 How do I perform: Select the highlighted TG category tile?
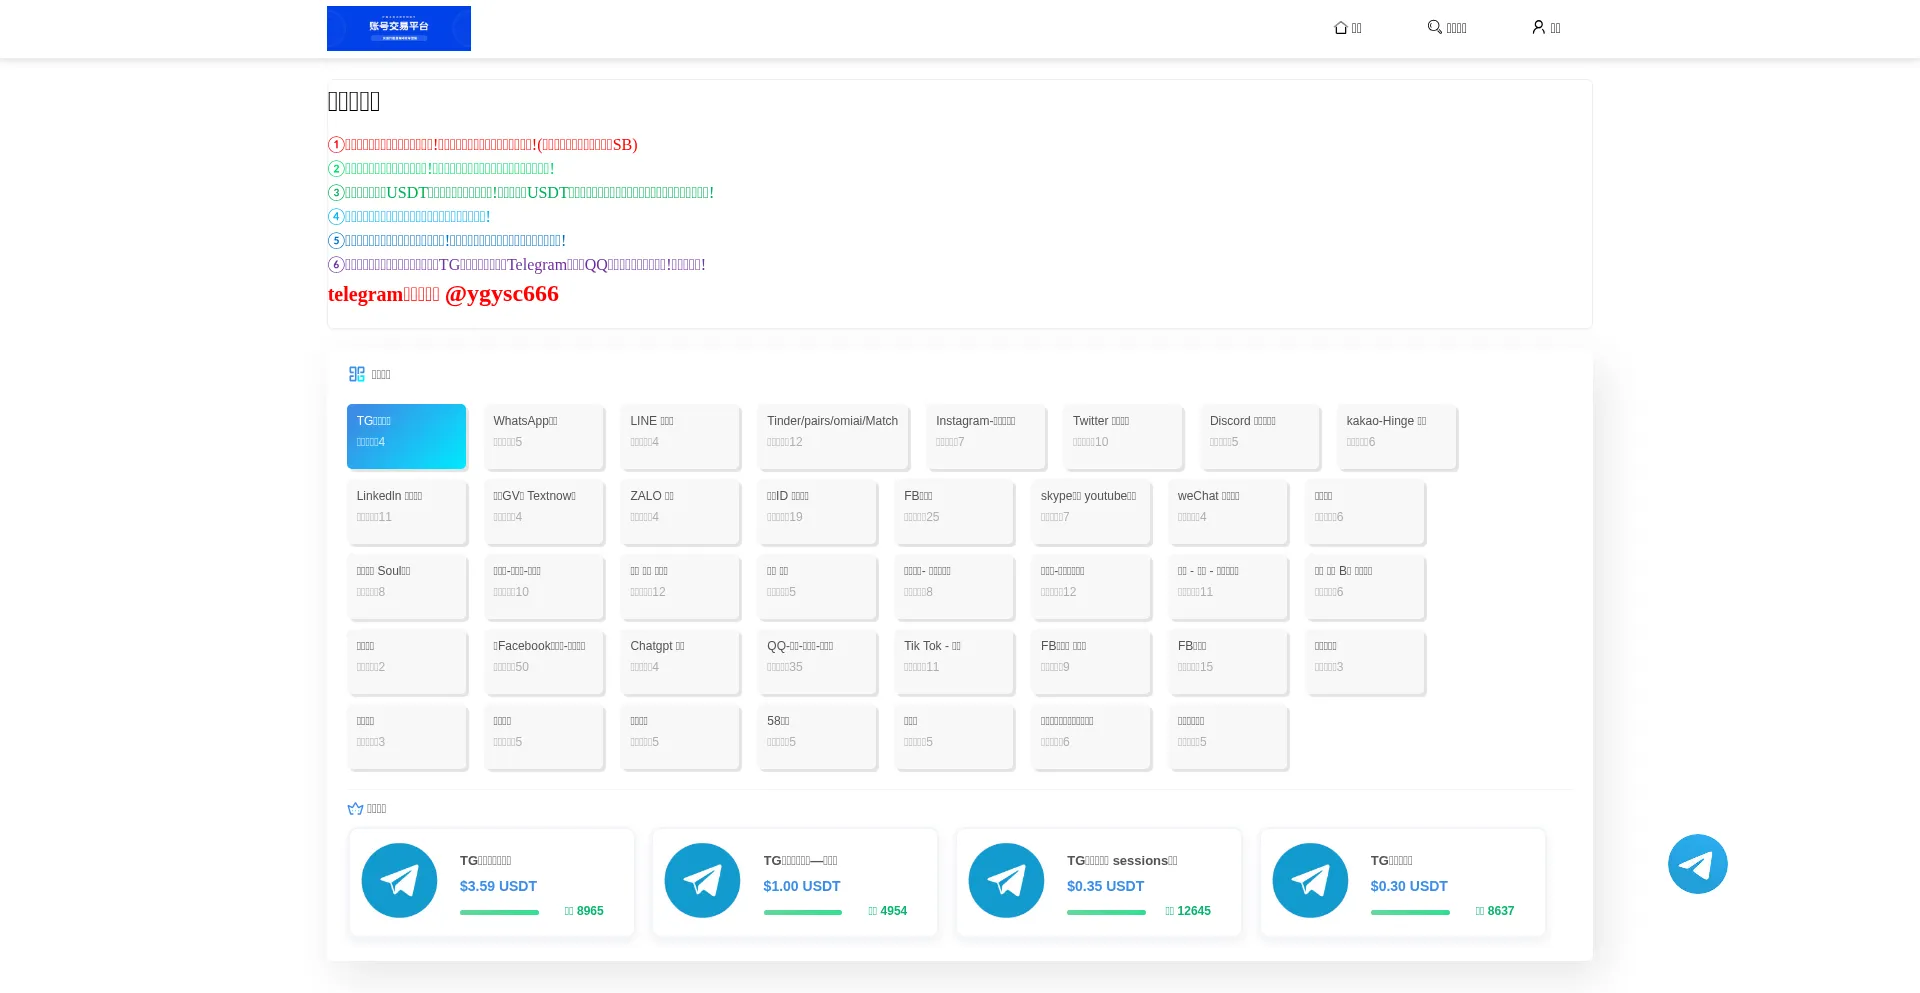pyautogui.click(x=406, y=436)
